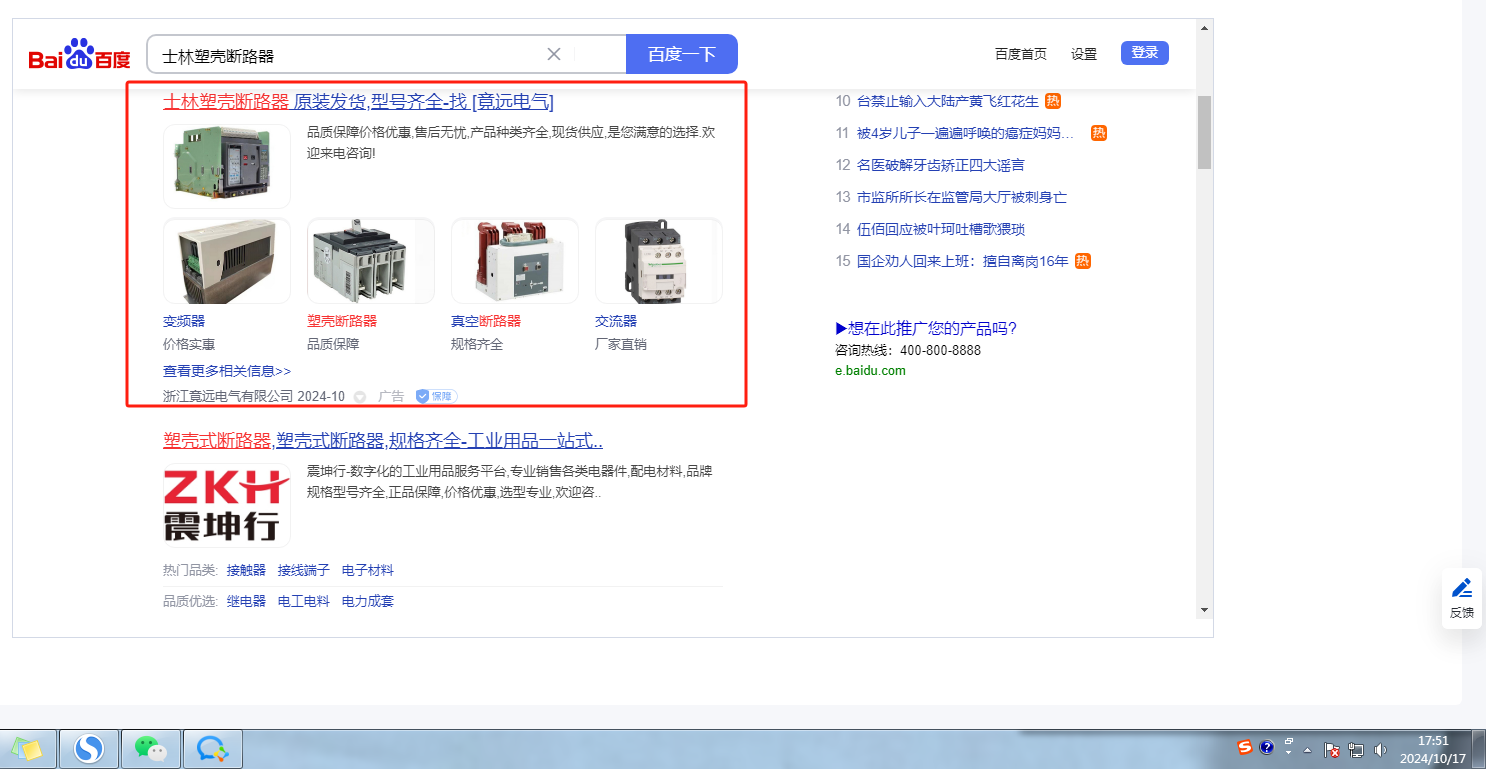Click the 塑壳断路器 product link
The image size is (1486, 769).
[x=342, y=322]
